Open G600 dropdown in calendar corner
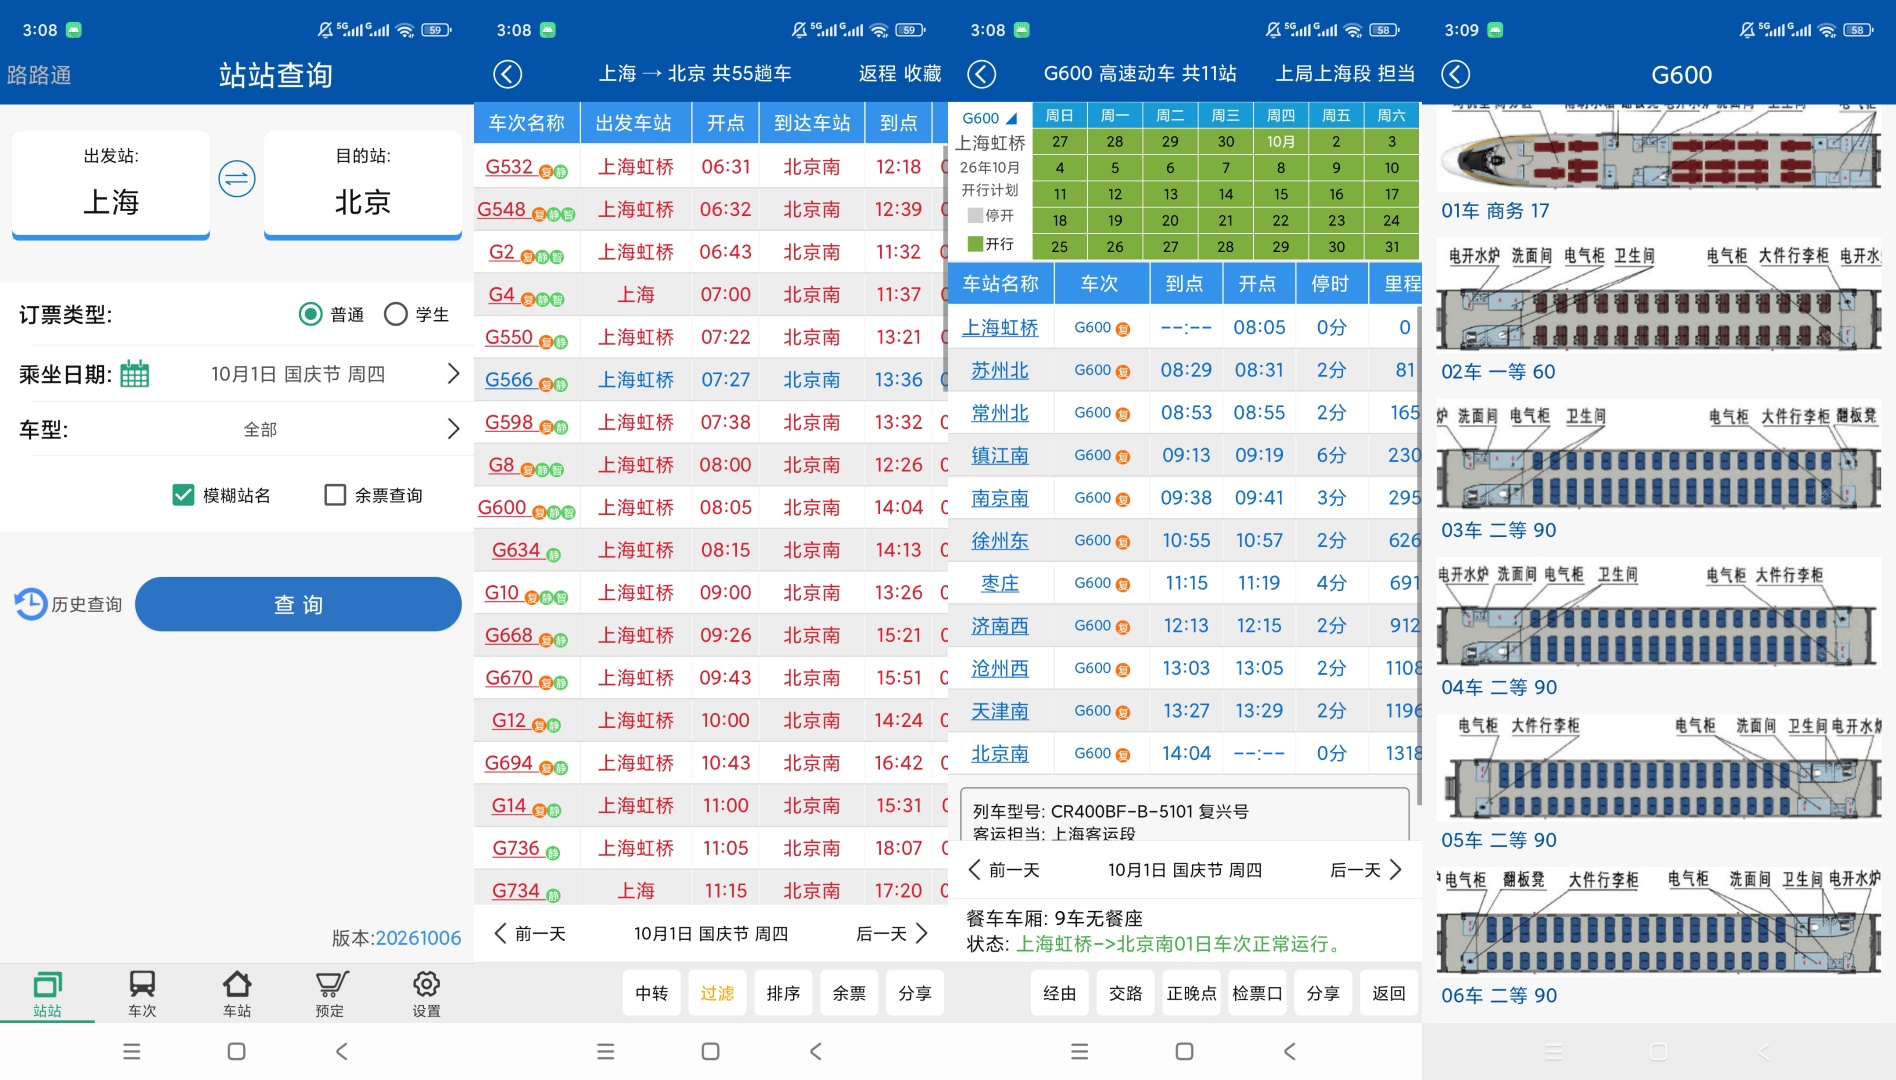Screen dimensions: 1896x1080 tap(989, 118)
